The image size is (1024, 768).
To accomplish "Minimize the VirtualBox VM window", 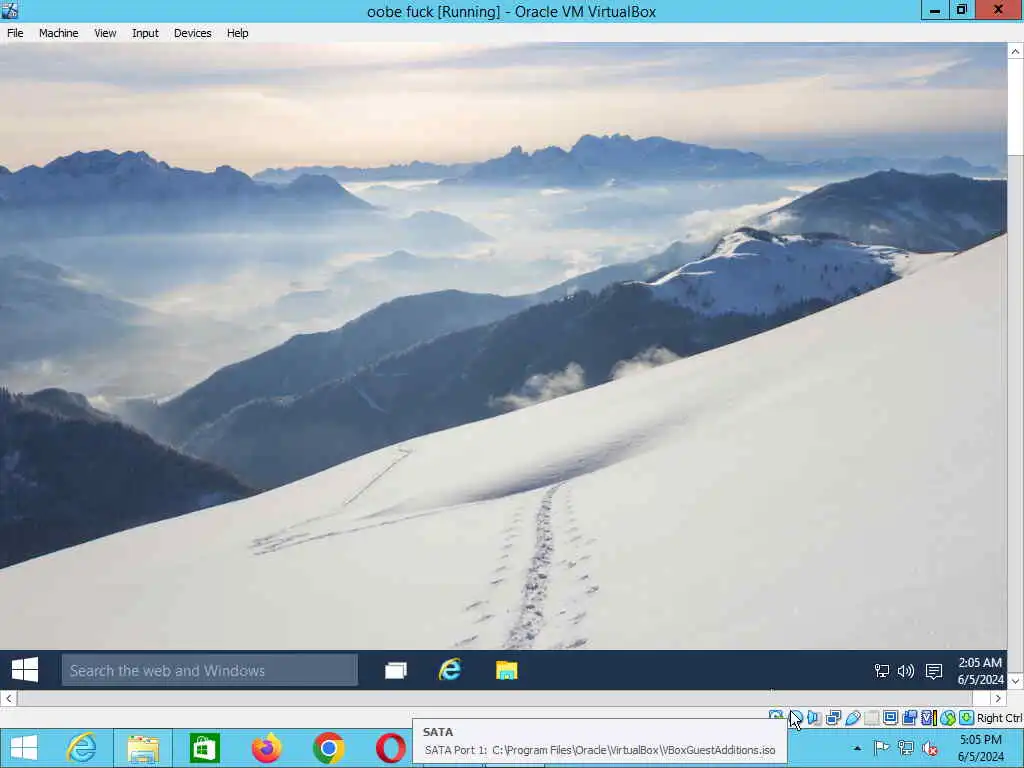I will pyautogui.click(x=935, y=10).
